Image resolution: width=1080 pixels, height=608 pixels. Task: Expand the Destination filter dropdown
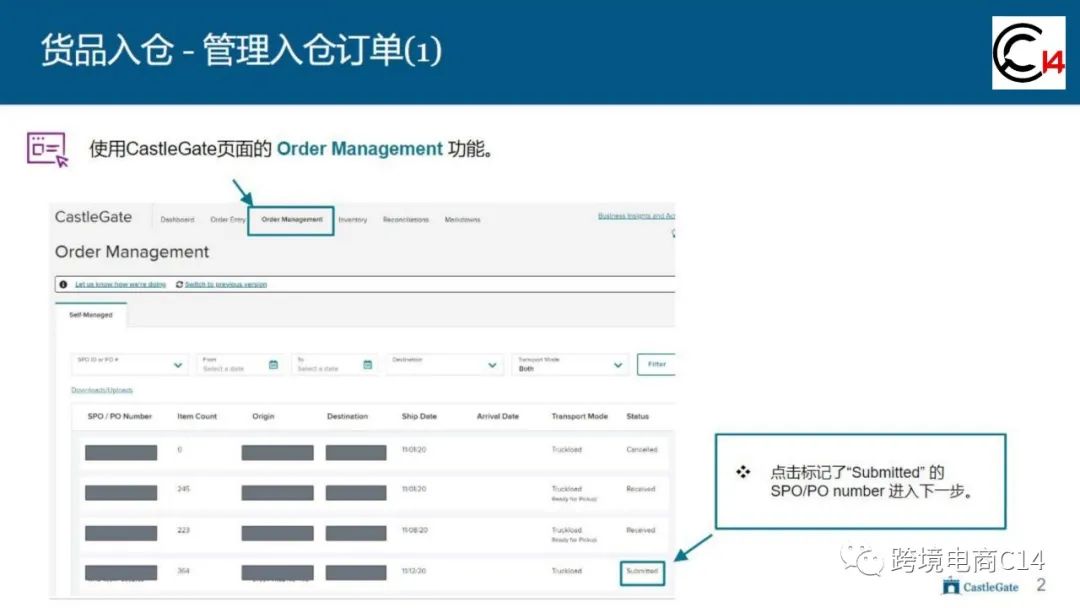(444, 364)
